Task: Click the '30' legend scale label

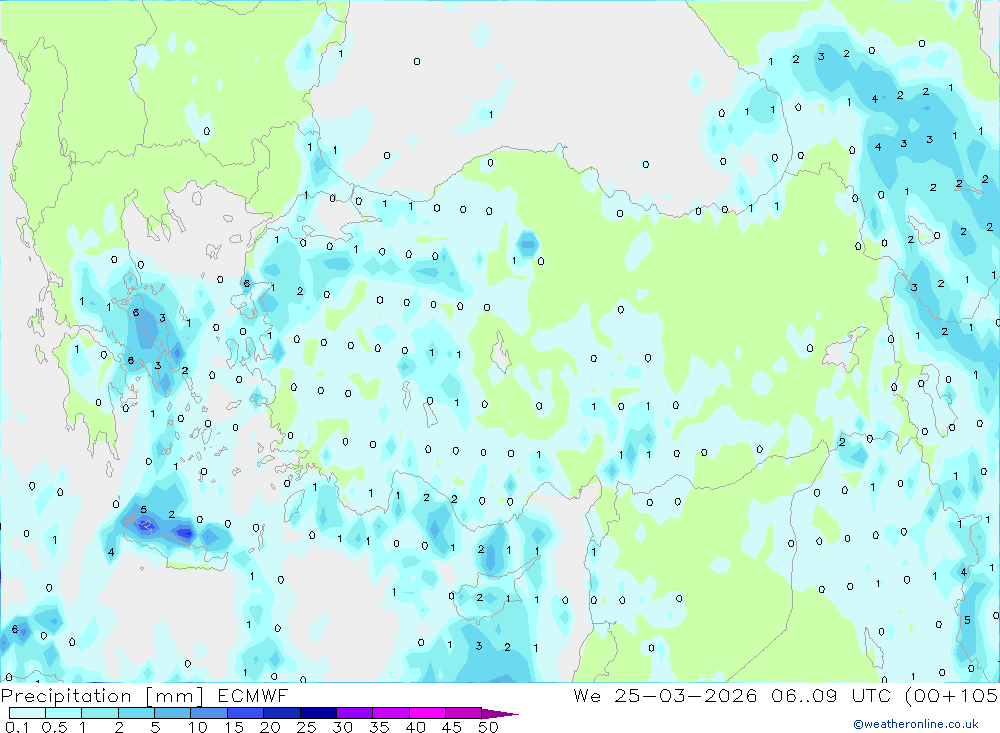Action: click(x=343, y=727)
